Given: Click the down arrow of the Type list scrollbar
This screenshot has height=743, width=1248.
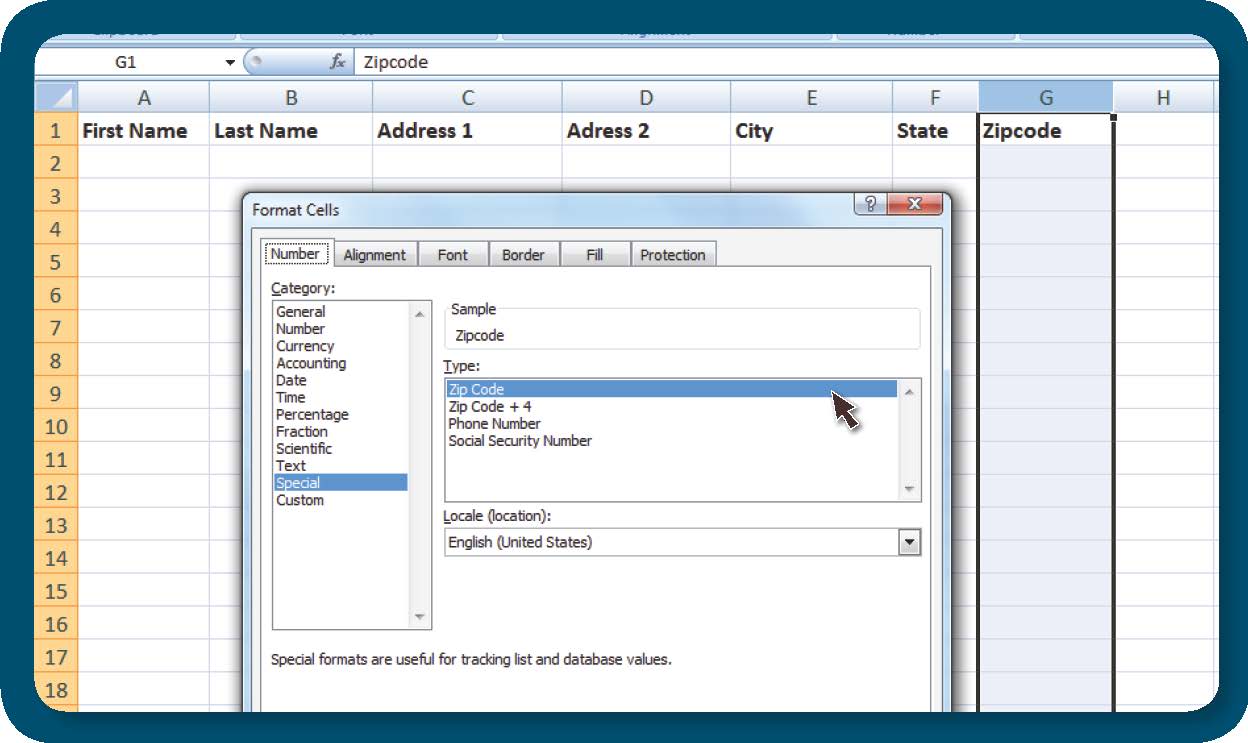Looking at the screenshot, I should pos(909,488).
